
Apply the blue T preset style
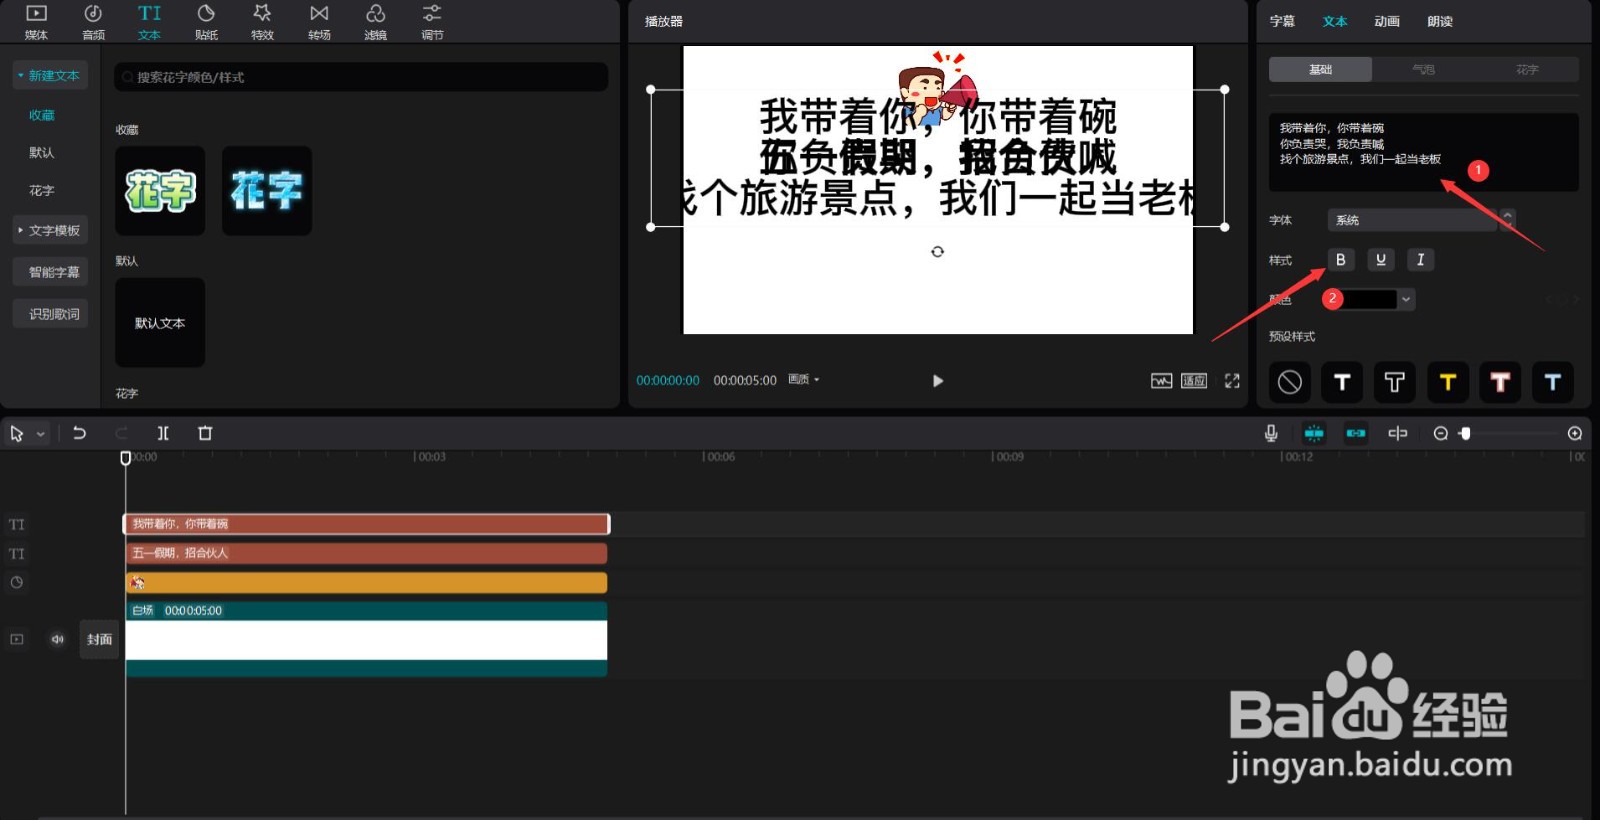[x=1552, y=382]
